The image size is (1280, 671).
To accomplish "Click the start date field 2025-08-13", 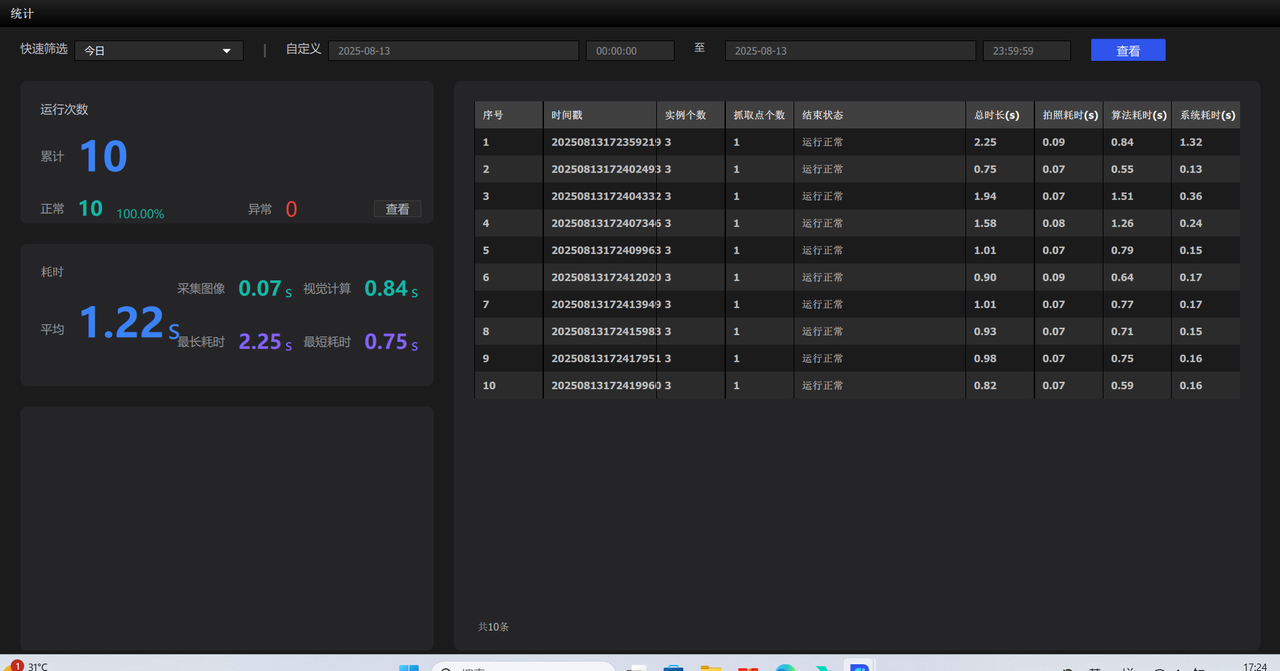I will coord(453,50).
